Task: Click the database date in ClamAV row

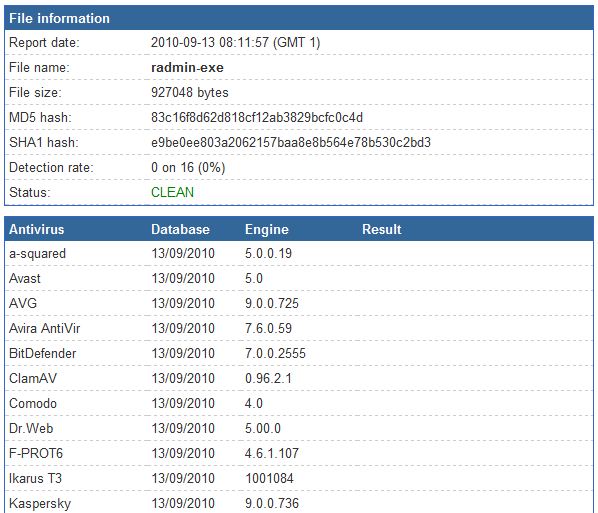Action: click(183, 378)
